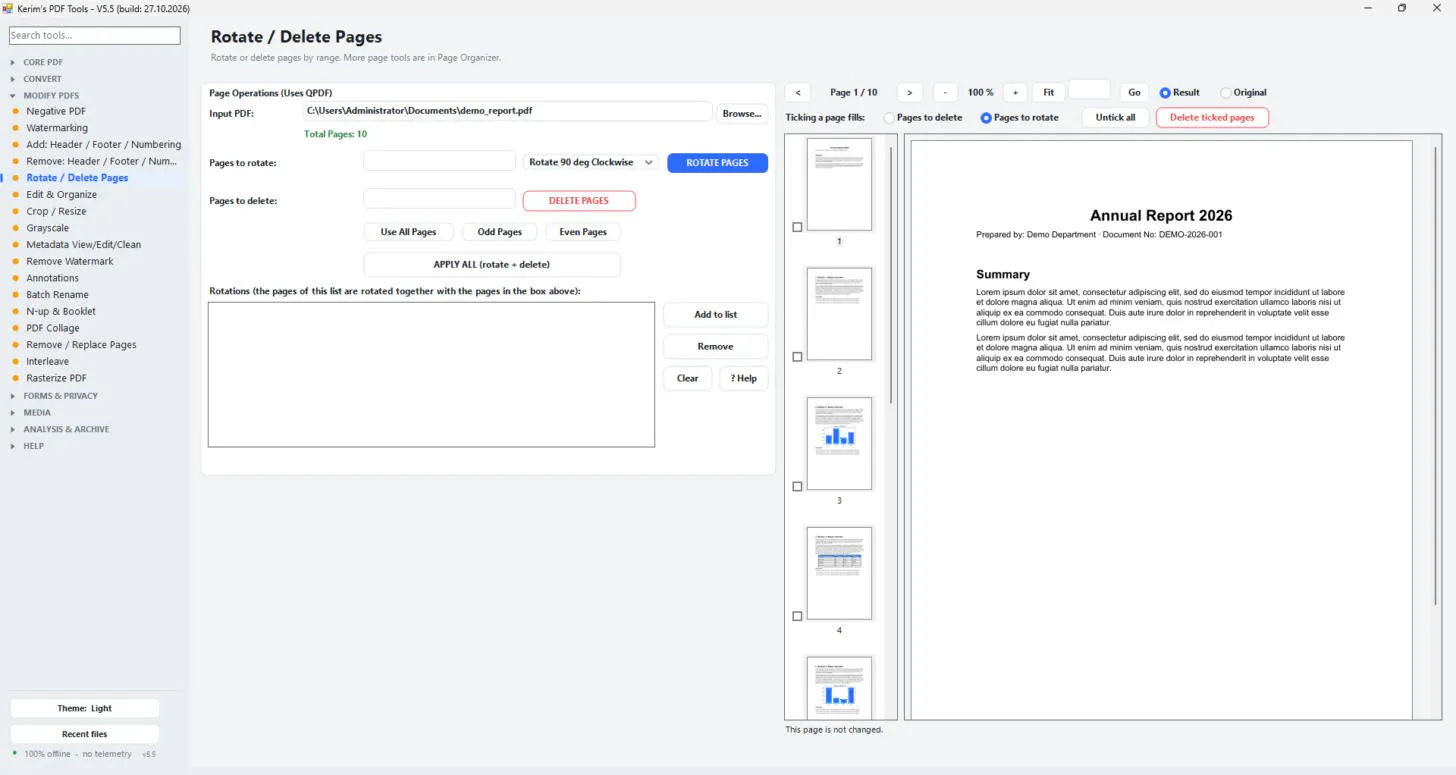Screen dimensions: 1456x775
Task: Expand the CORE PDF category
Action: (x=42, y=62)
